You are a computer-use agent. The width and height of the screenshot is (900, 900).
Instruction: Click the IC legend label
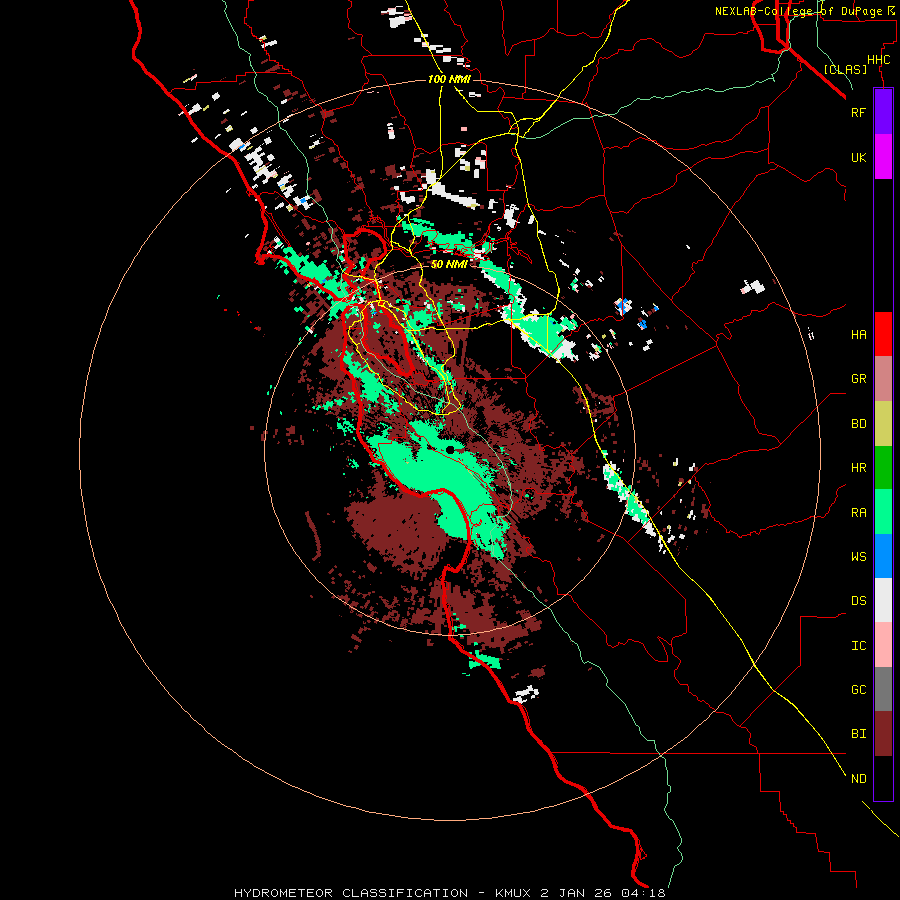tap(858, 646)
